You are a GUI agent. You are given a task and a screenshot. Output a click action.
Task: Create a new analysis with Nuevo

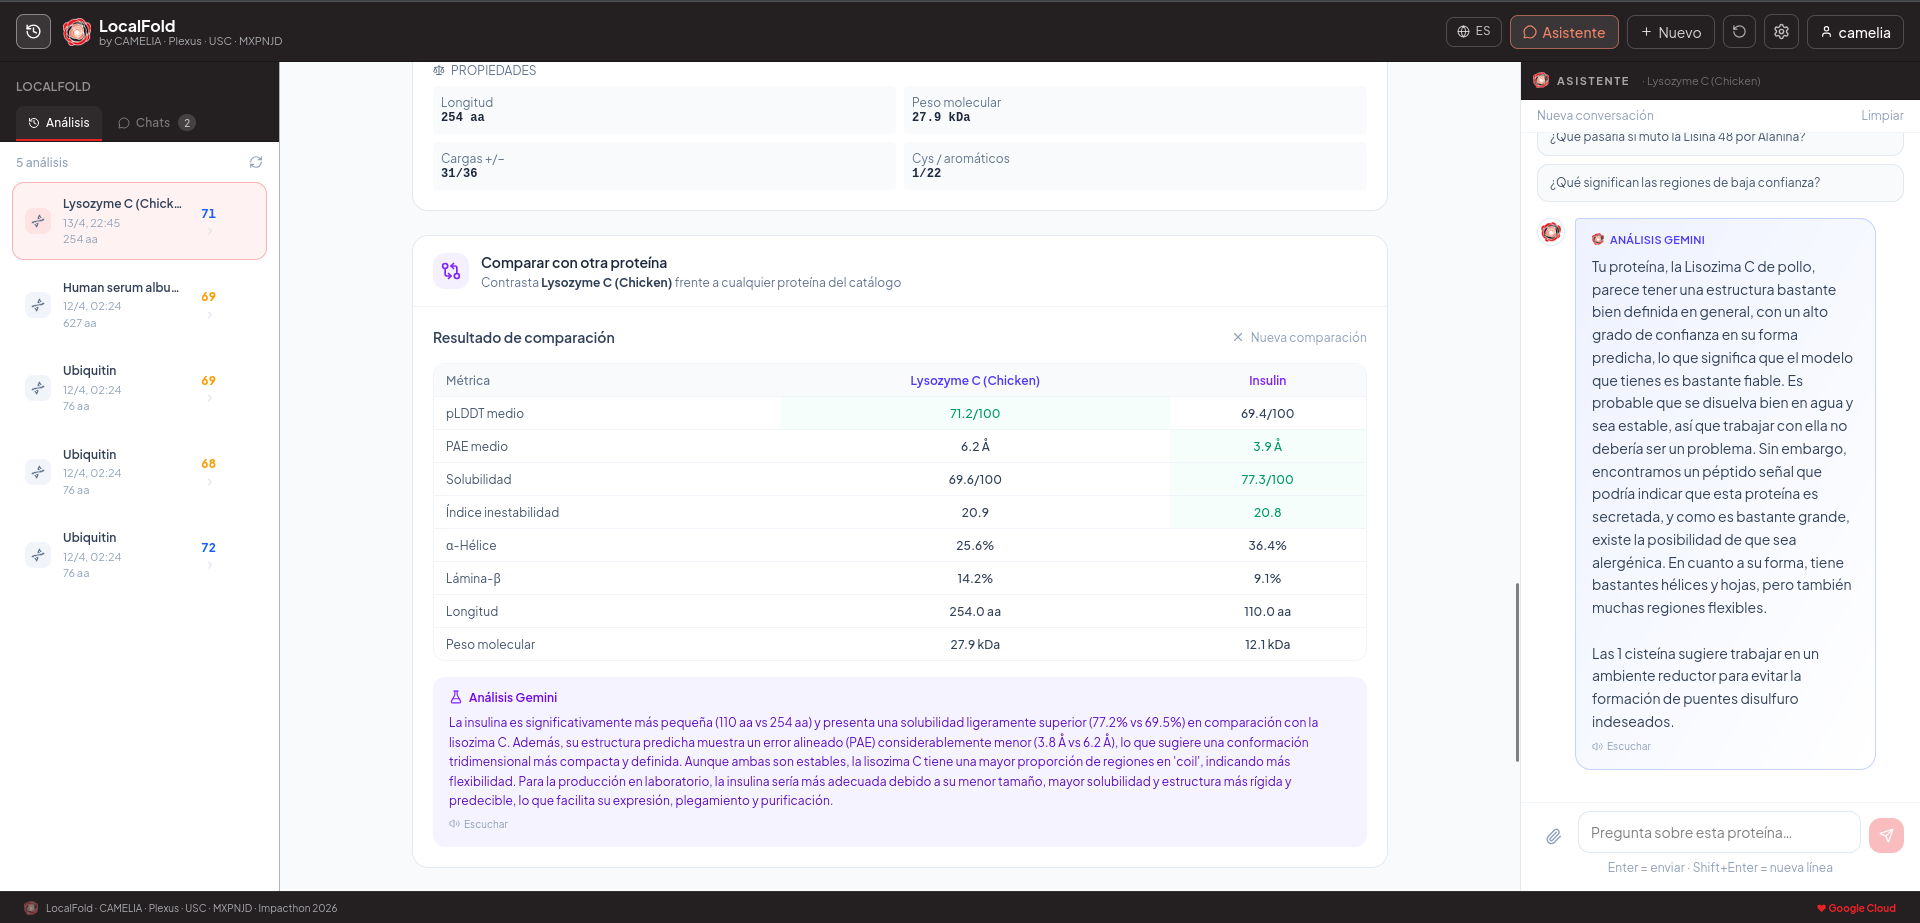[1670, 32]
